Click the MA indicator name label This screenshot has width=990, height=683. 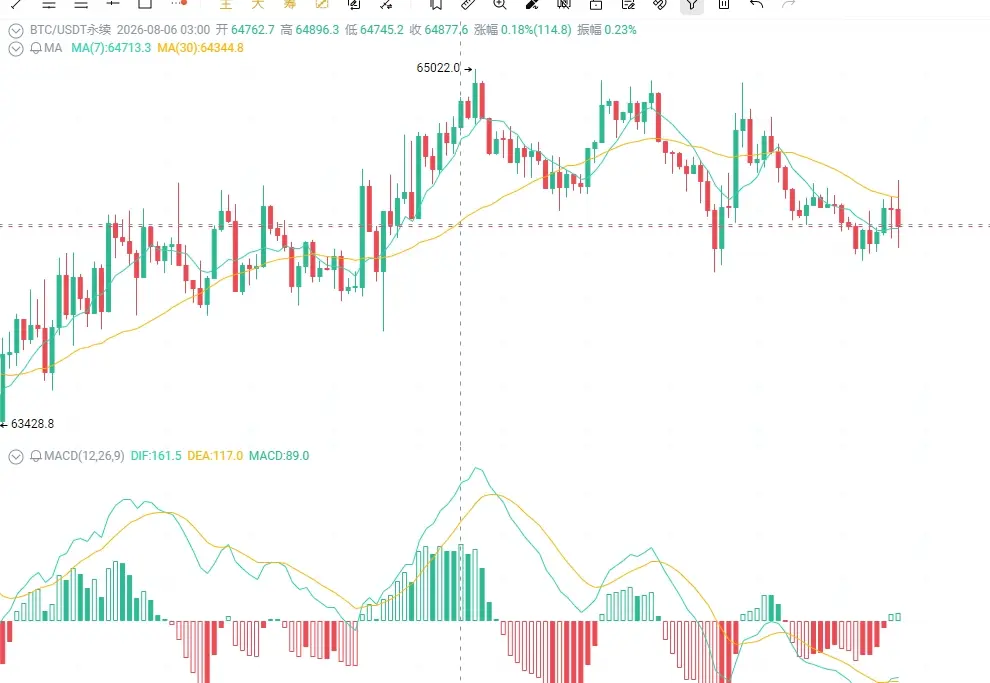coord(53,48)
